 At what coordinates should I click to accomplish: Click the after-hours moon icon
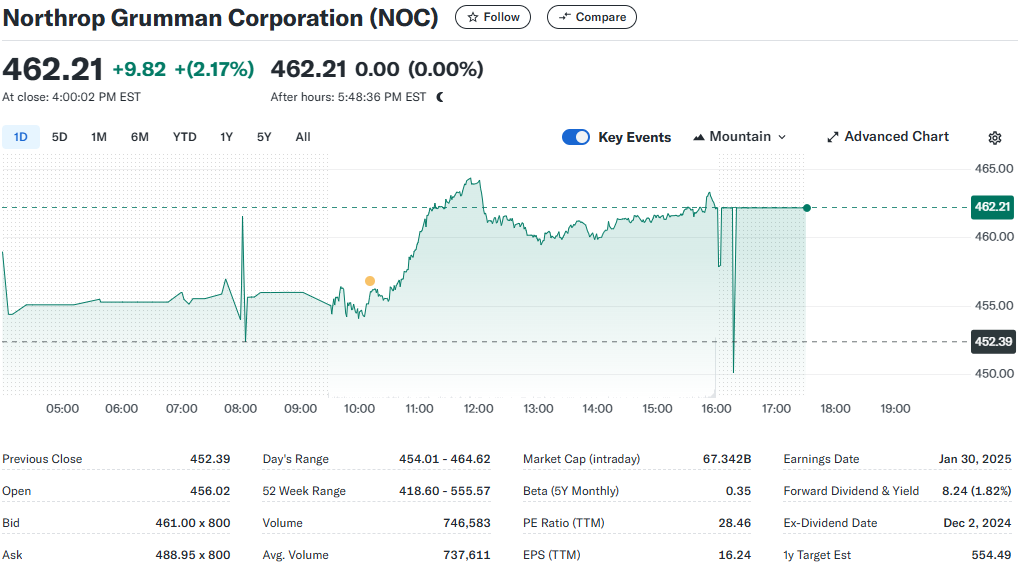440,97
